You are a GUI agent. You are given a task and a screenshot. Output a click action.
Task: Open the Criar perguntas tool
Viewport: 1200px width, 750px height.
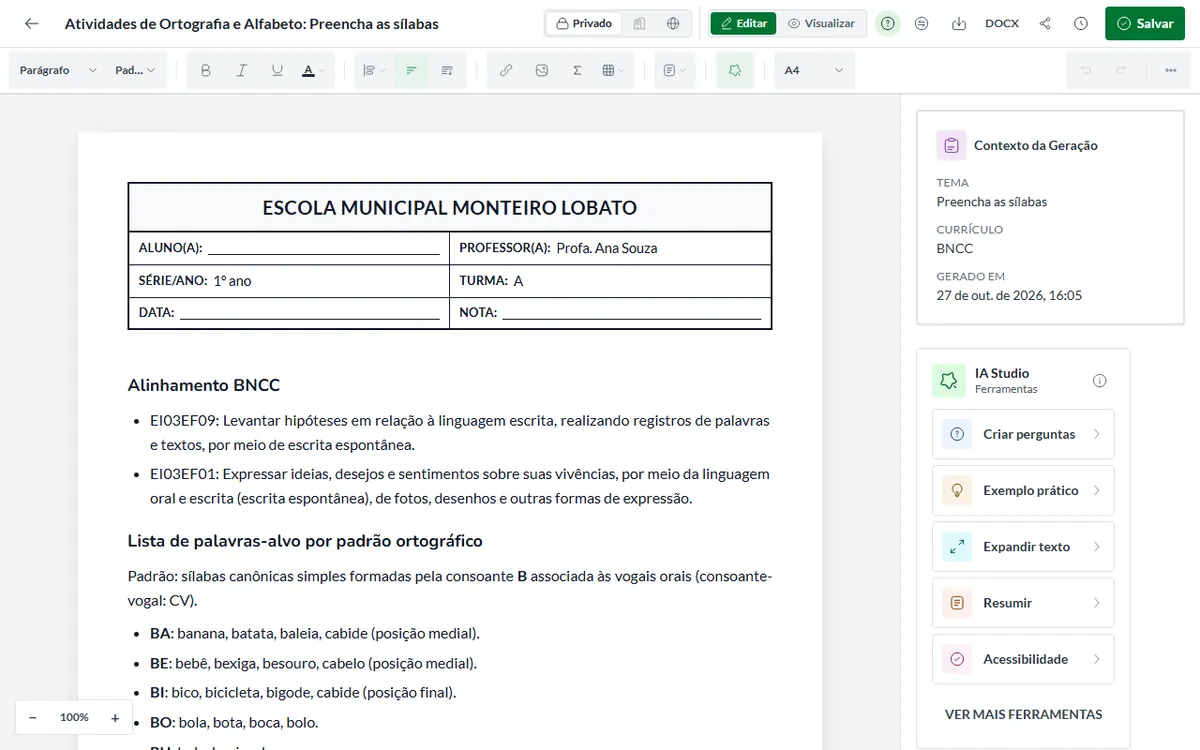[x=1023, y=434]
